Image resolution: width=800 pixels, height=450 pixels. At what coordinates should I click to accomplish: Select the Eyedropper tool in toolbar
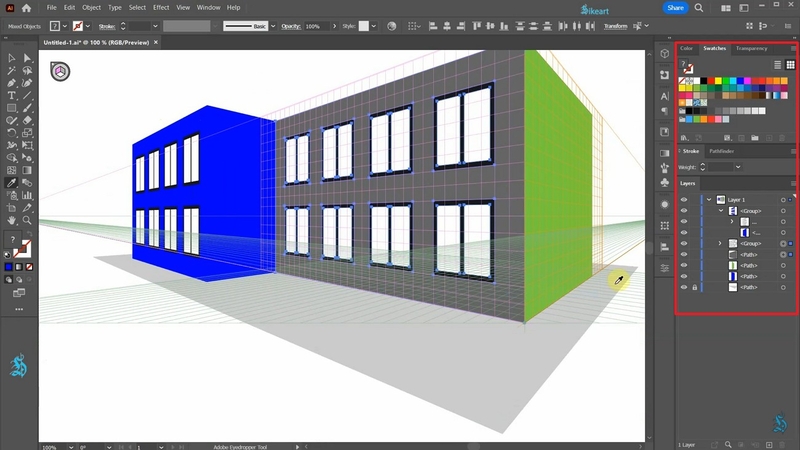(x=11, y=183)
